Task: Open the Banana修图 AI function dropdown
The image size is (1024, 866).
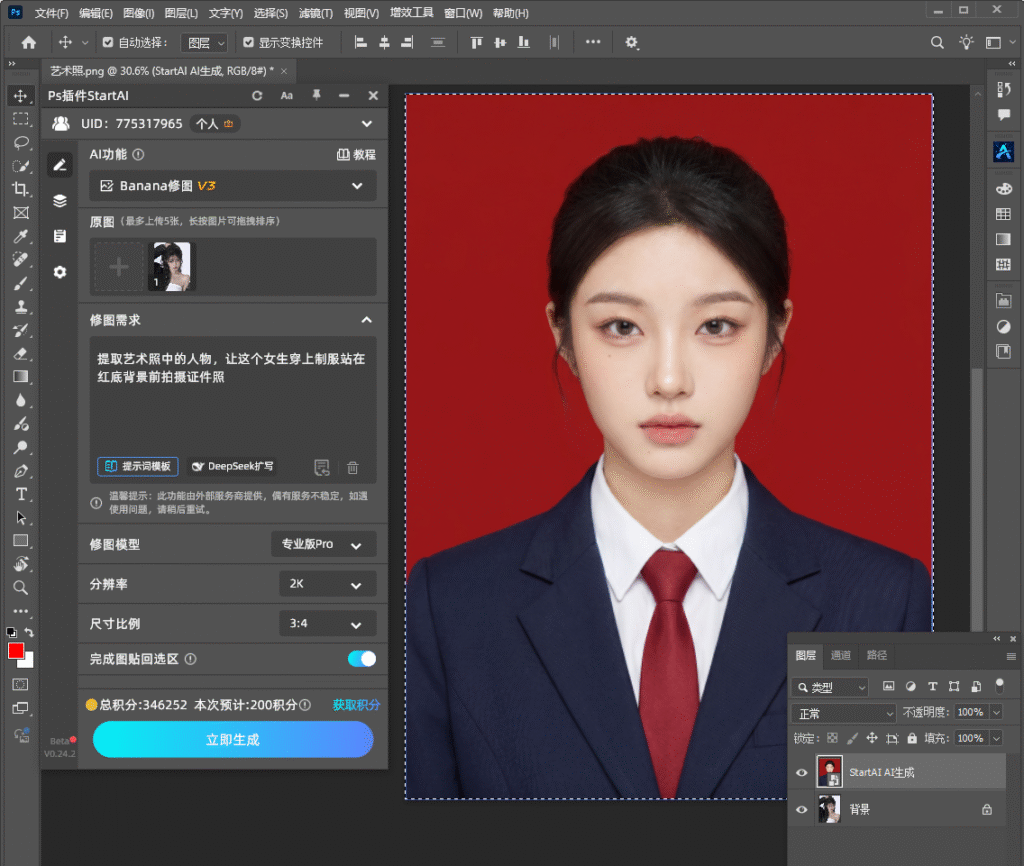Action: 232,186
